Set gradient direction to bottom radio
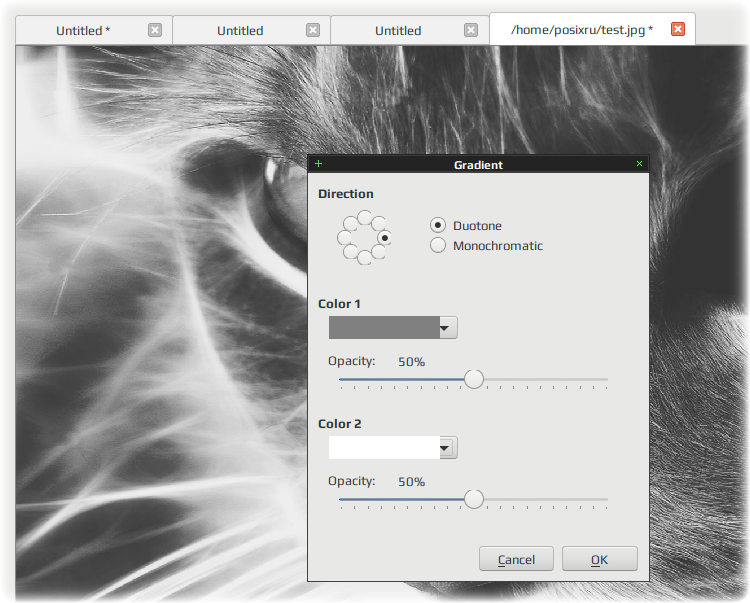Screen dimensions: 750x603 tap(364, 257)
